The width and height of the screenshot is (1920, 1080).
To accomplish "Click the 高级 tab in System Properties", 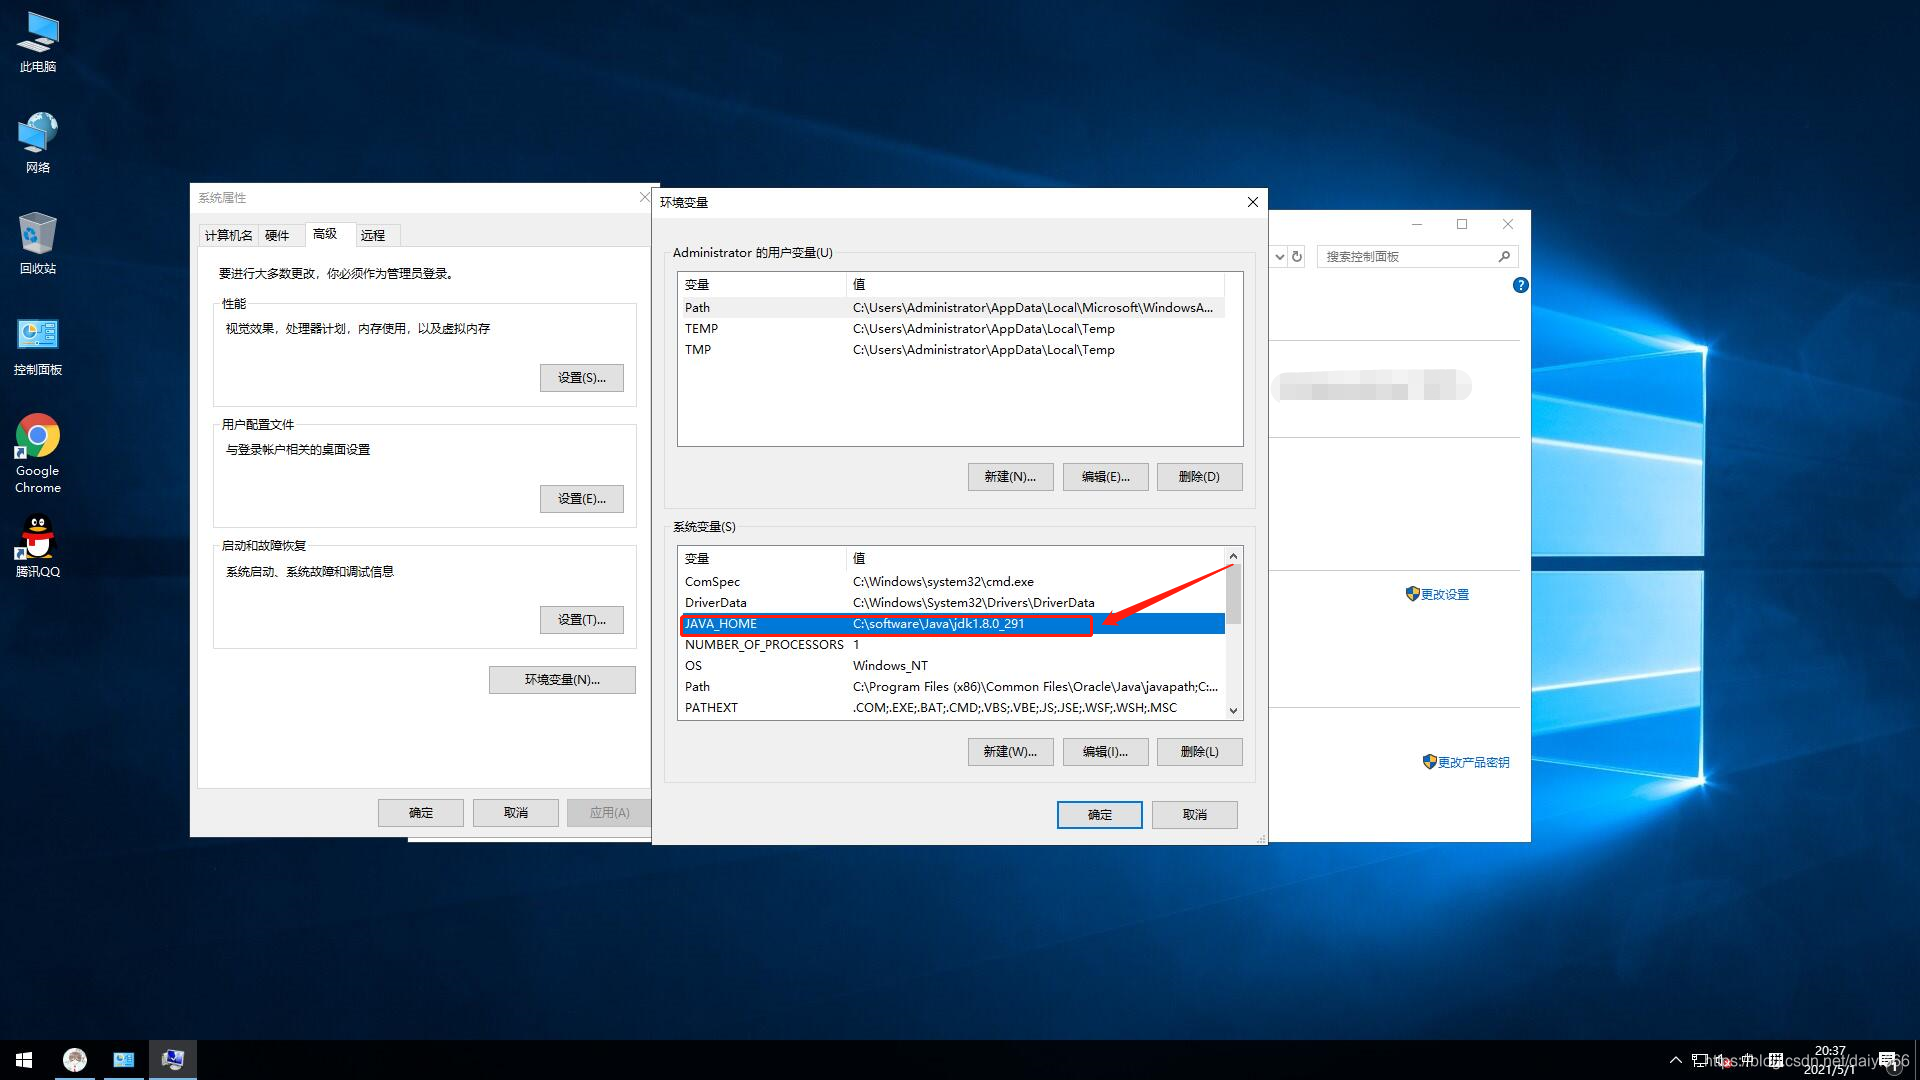I will (323, 233).
